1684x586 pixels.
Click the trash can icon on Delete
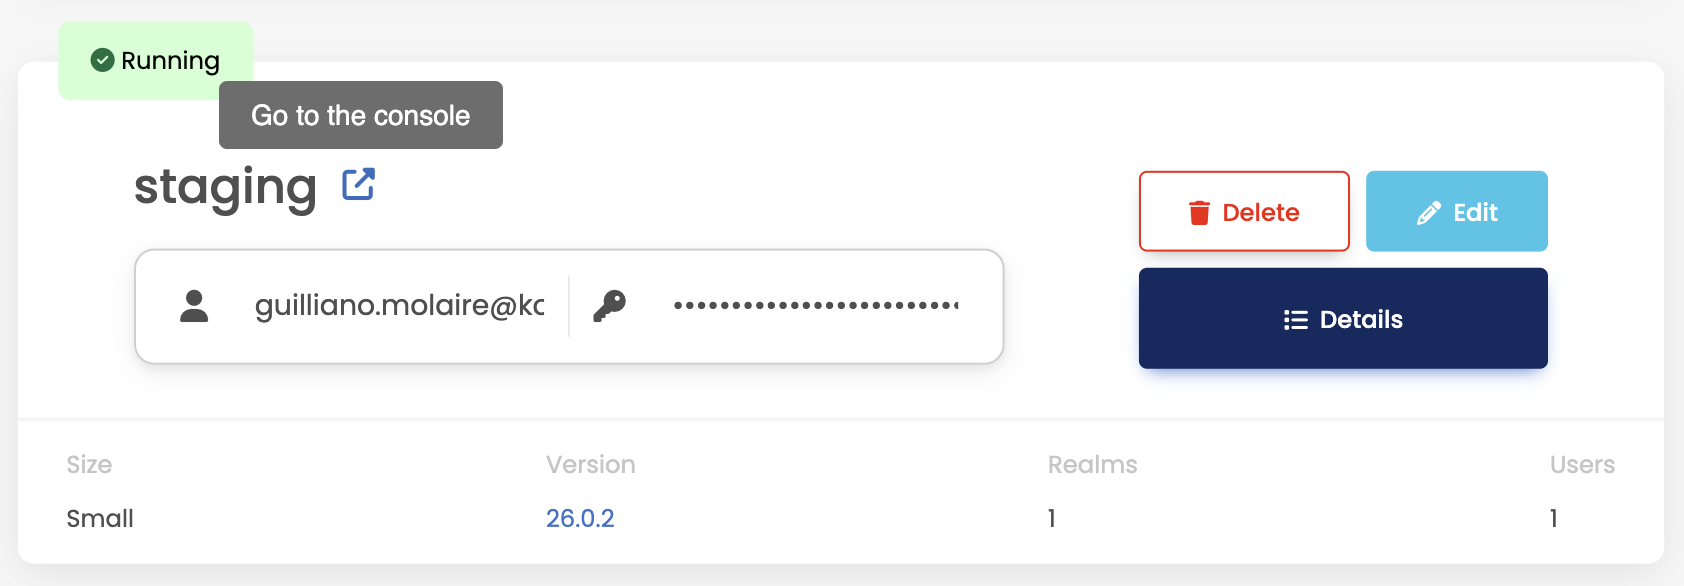(x=1199, y=212)
